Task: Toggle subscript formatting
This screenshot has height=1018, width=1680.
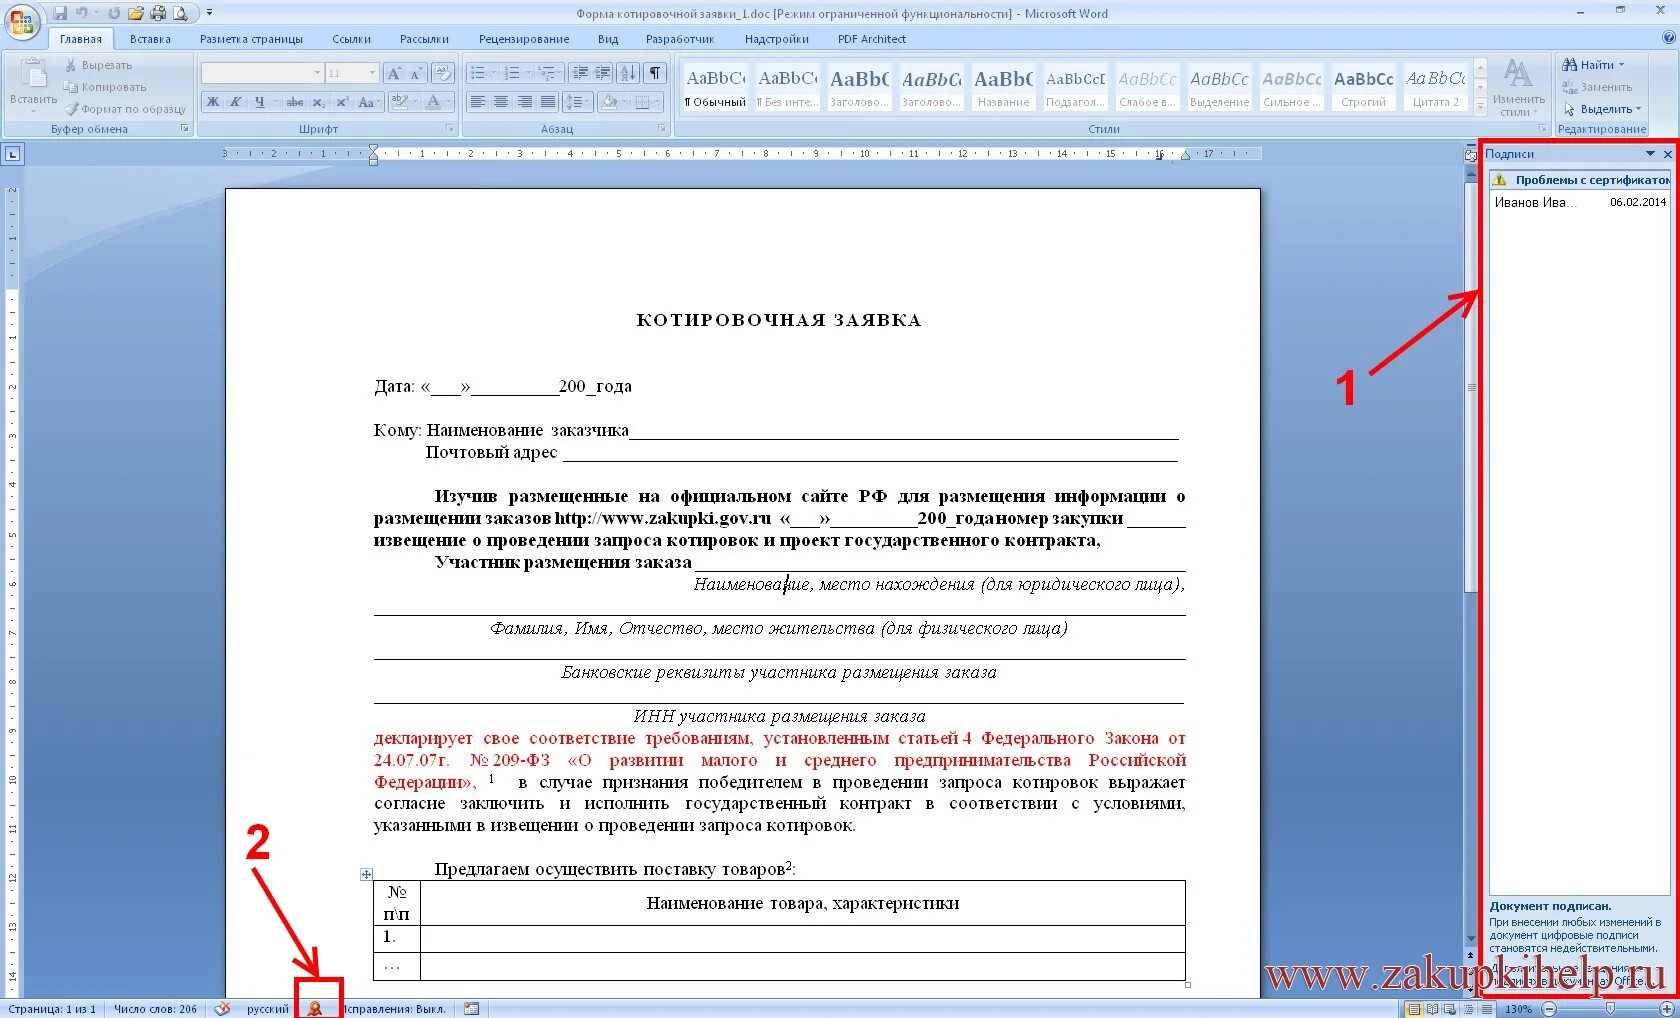Action: pos(318,102)
